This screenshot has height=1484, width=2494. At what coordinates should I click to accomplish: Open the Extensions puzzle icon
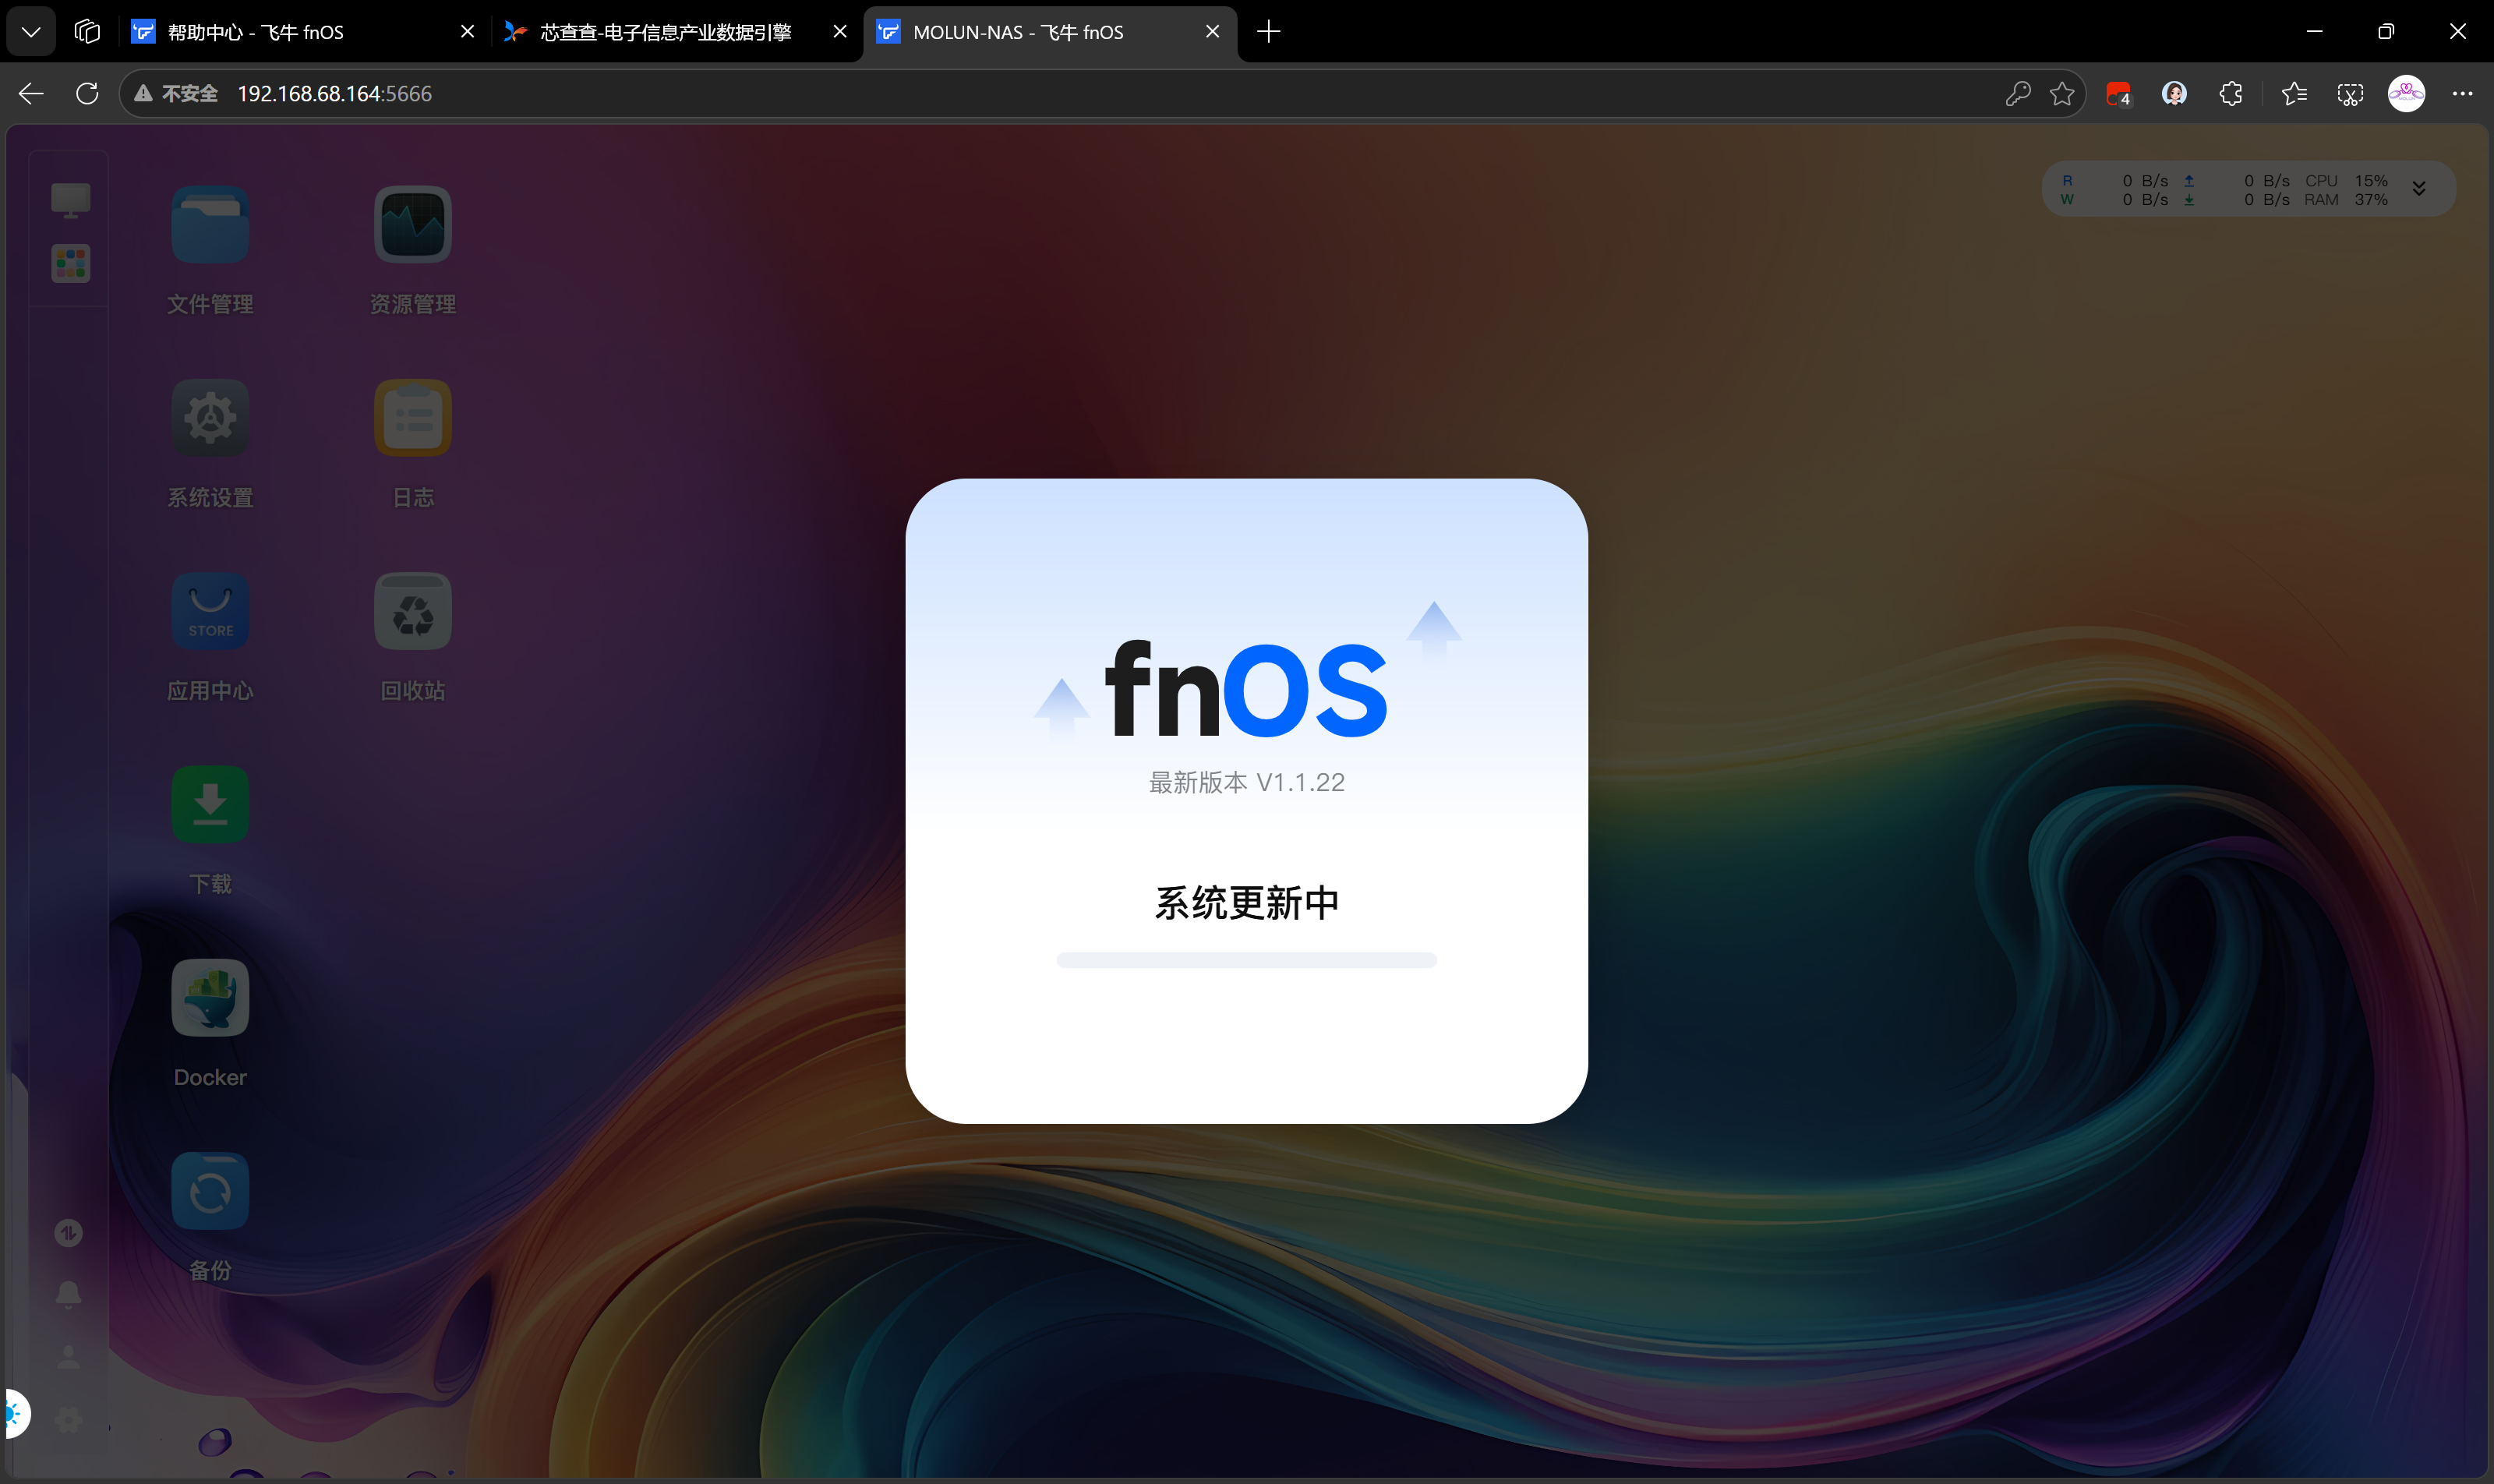2231,93
